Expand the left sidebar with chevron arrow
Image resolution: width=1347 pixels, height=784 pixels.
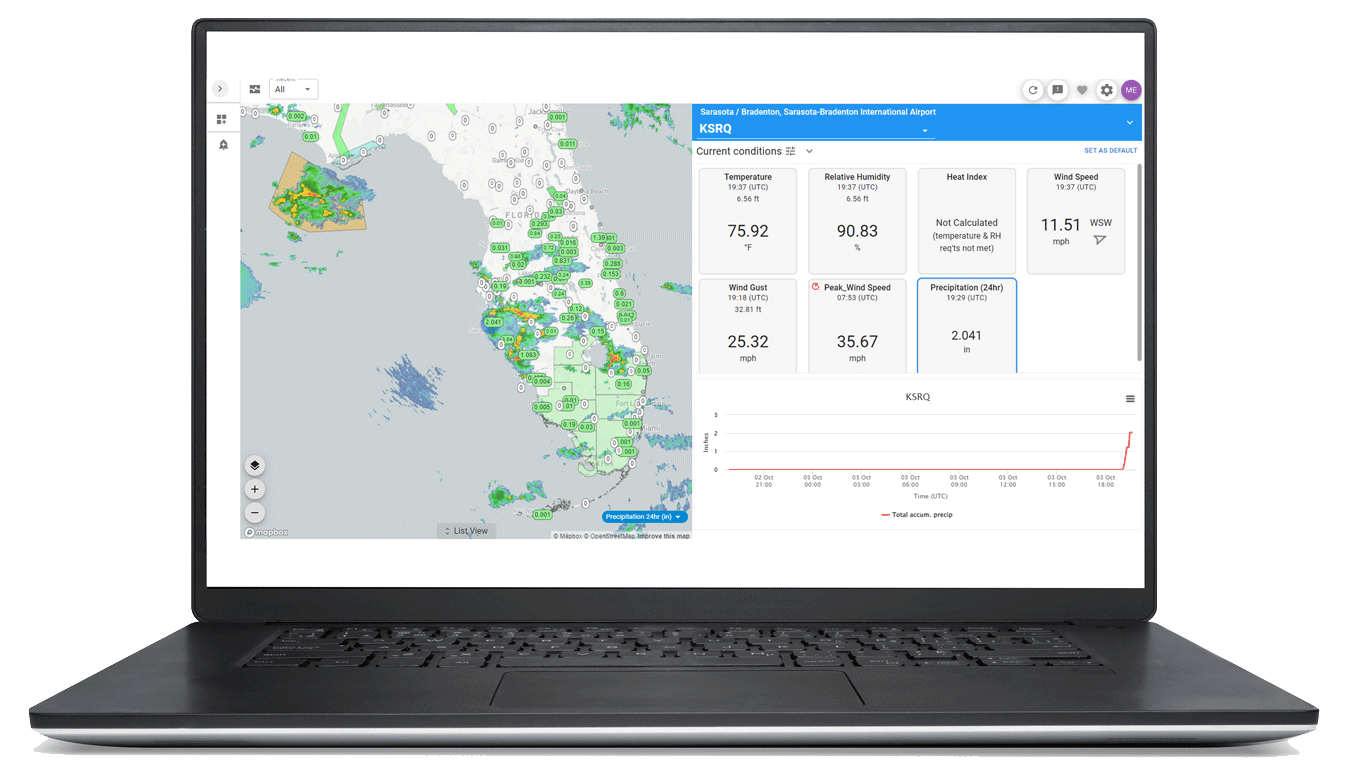221,89
